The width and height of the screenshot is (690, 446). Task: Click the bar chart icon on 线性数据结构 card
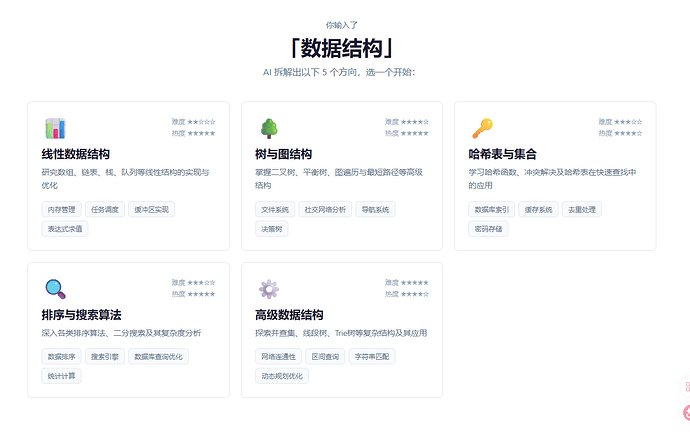pyautogui.click(x=55, y=128)
